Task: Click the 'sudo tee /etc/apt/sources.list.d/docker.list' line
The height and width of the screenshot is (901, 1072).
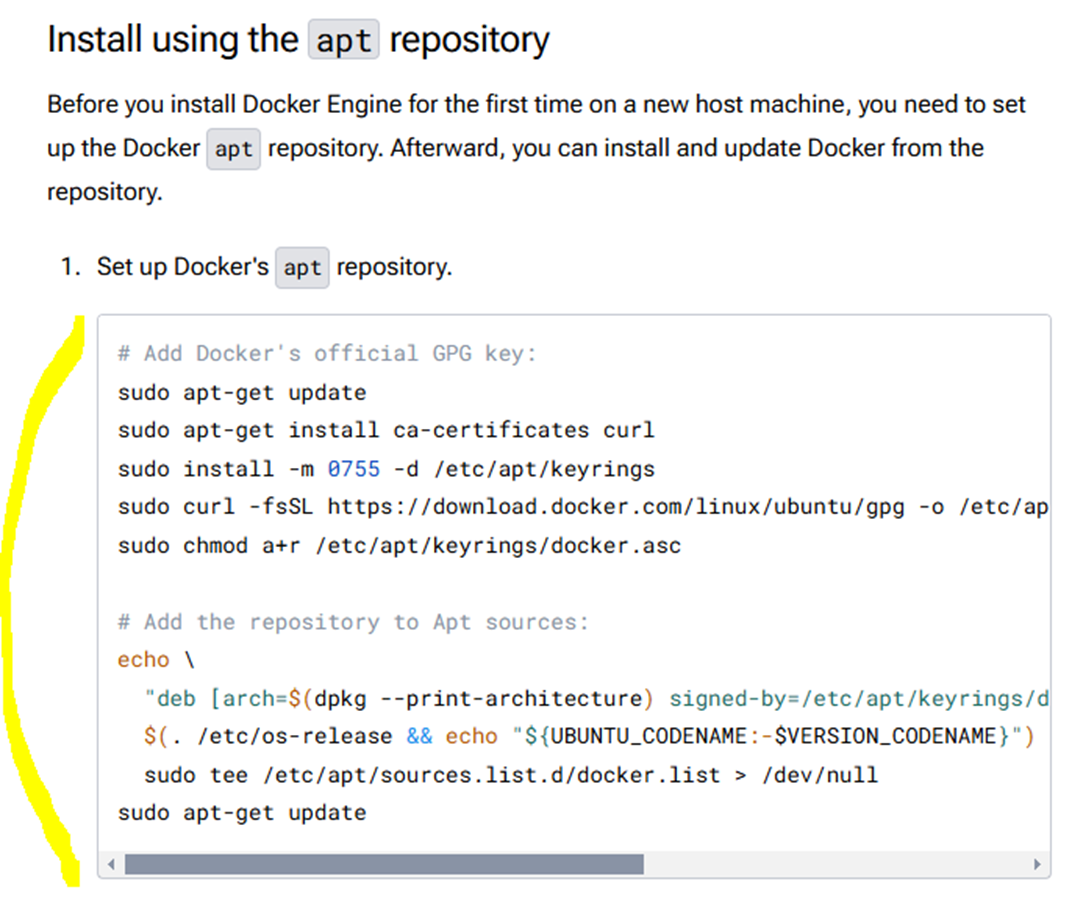Action: click(x=511, y=775)
